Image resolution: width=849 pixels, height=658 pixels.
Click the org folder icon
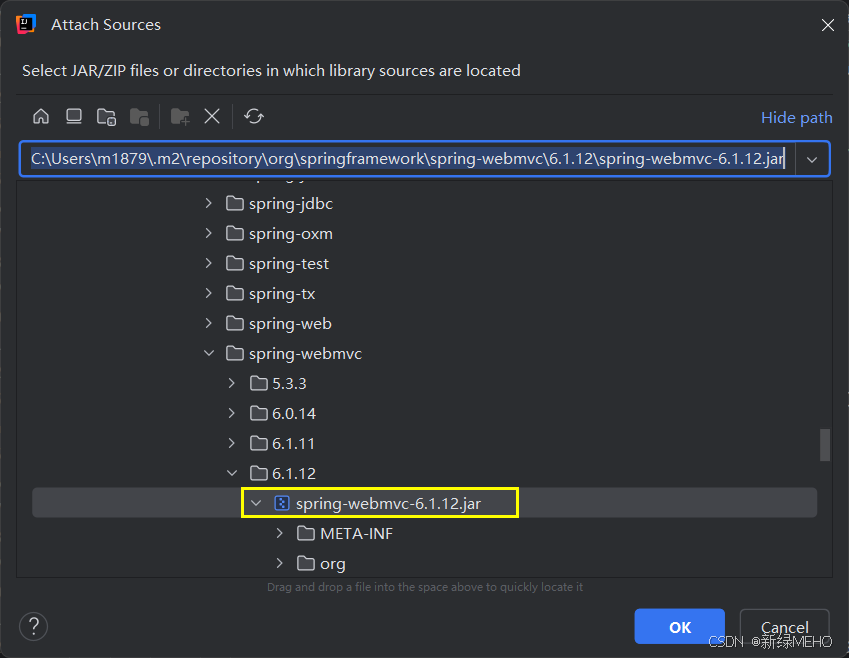(x=306, y=563)
